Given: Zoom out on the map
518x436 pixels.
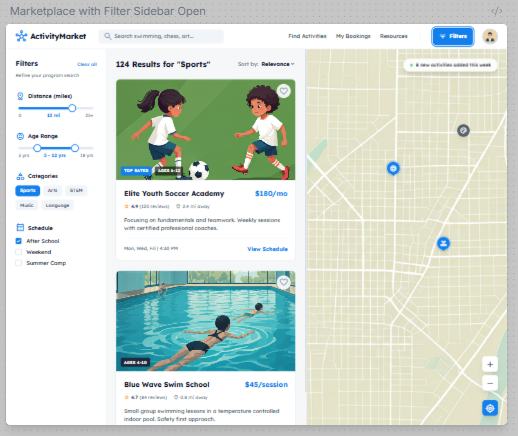Looking at the screenshot, I should coord(490,383).
